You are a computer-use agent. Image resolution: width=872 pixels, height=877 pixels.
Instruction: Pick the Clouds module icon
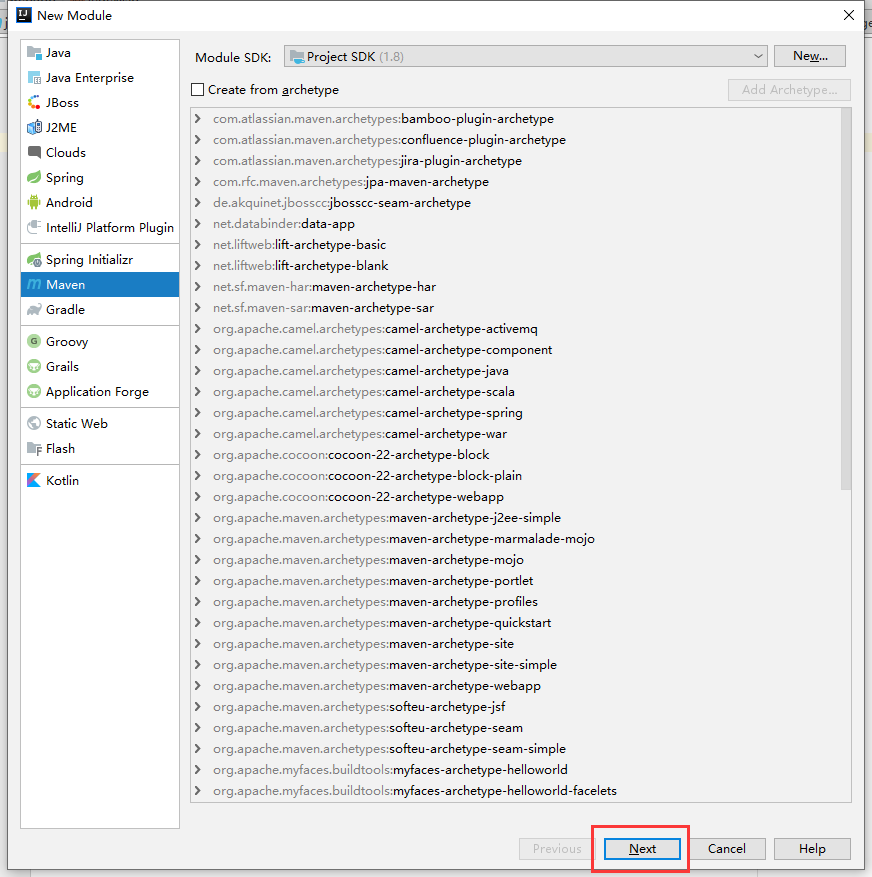click(x=35, y=153)
